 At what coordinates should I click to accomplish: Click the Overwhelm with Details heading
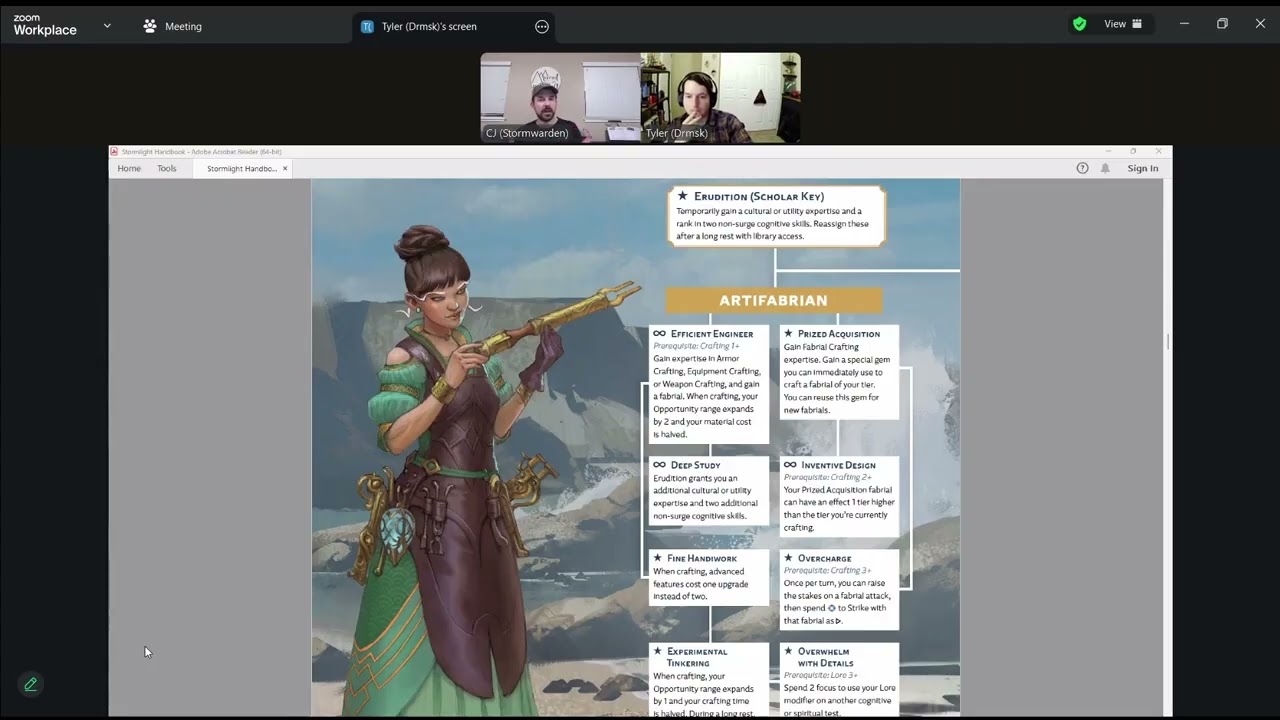826,657
